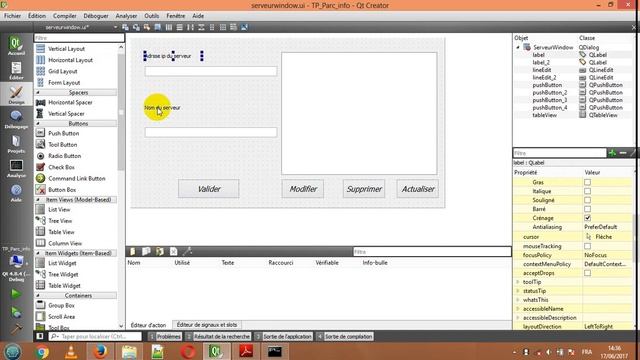Screen dimensions: 640x360
Task: Expand the toolTip property
Action: 518,282
